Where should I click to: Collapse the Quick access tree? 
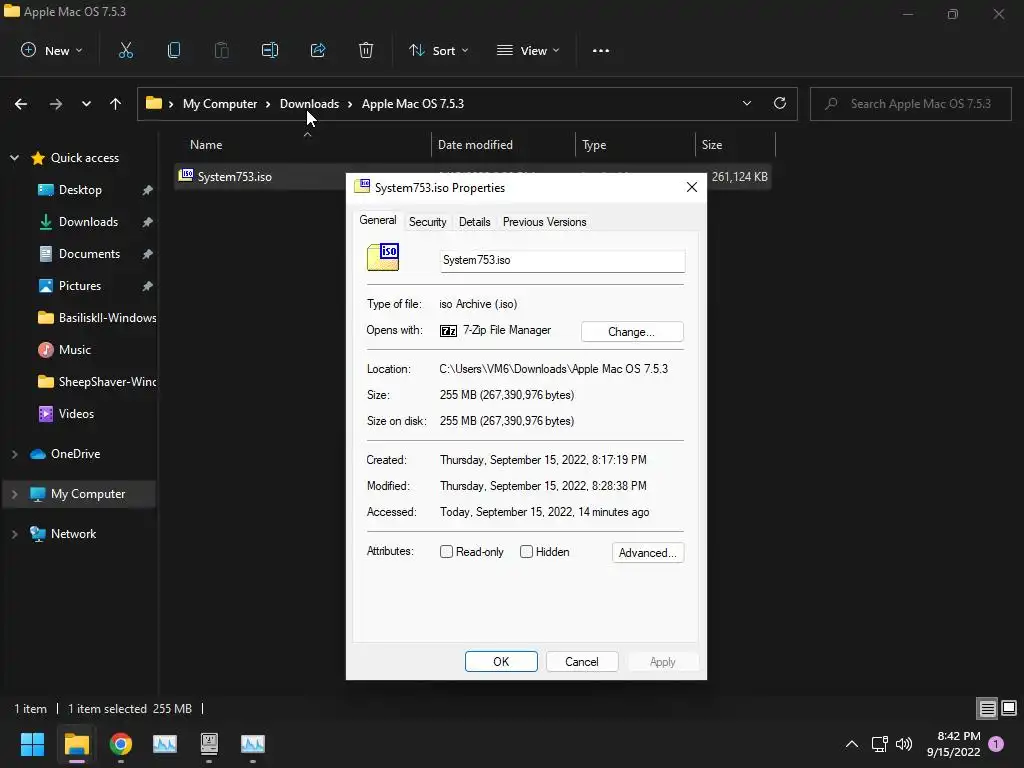pyautogui.click(x=14, y=158)
